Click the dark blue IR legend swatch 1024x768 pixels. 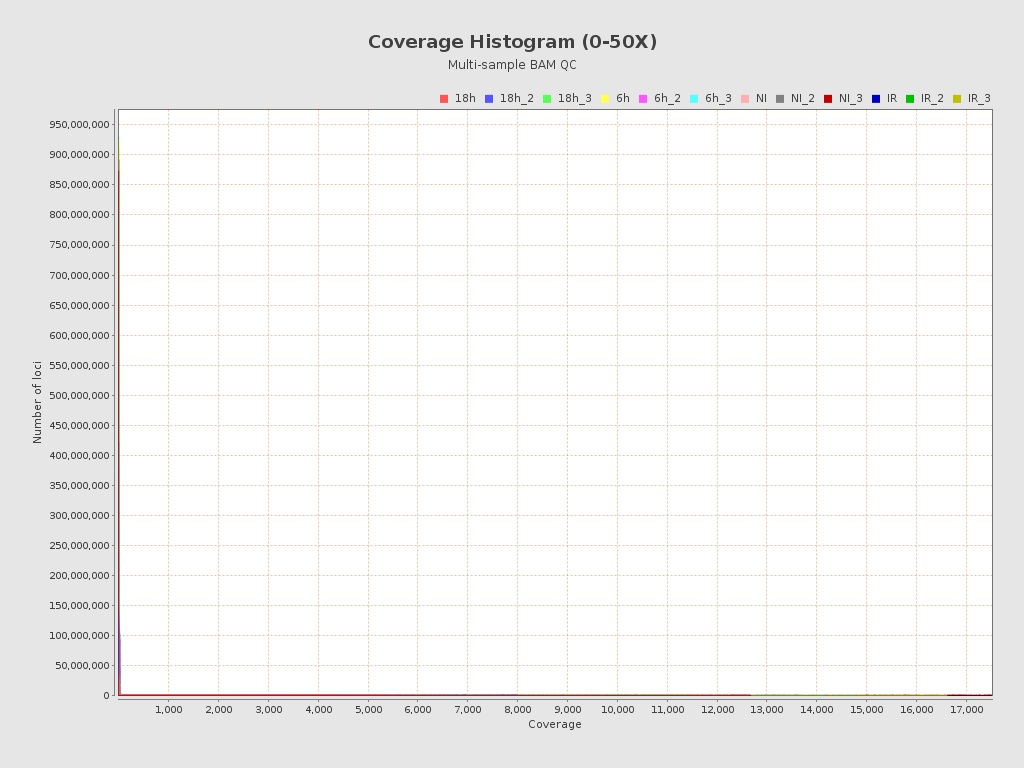(x=876, y=99)
